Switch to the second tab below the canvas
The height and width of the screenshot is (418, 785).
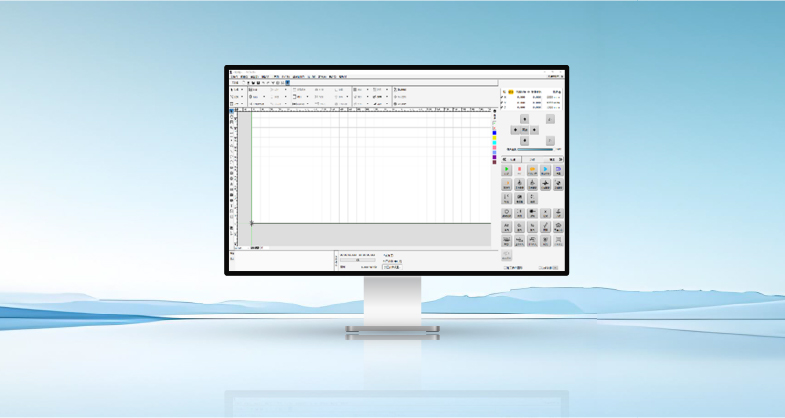(255, 246)
